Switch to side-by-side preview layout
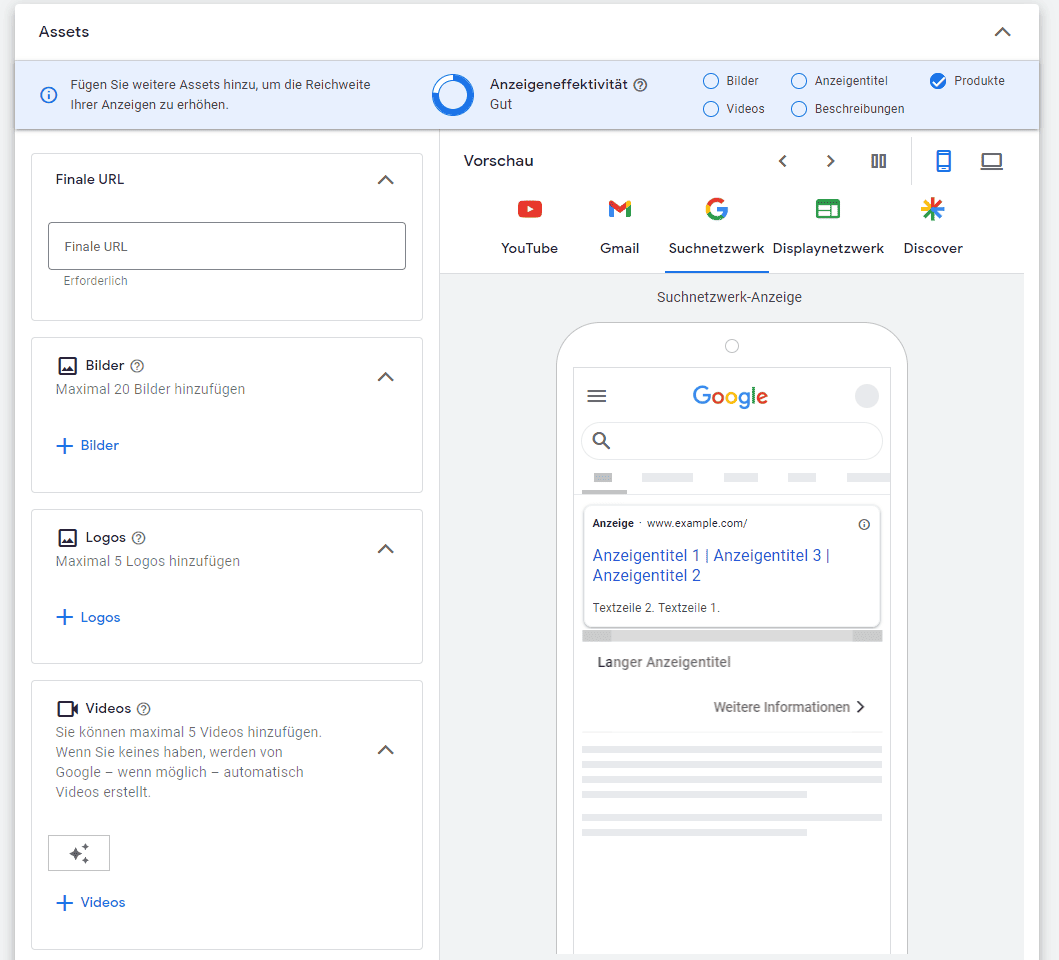The image size is (1059, 960). 879,161
